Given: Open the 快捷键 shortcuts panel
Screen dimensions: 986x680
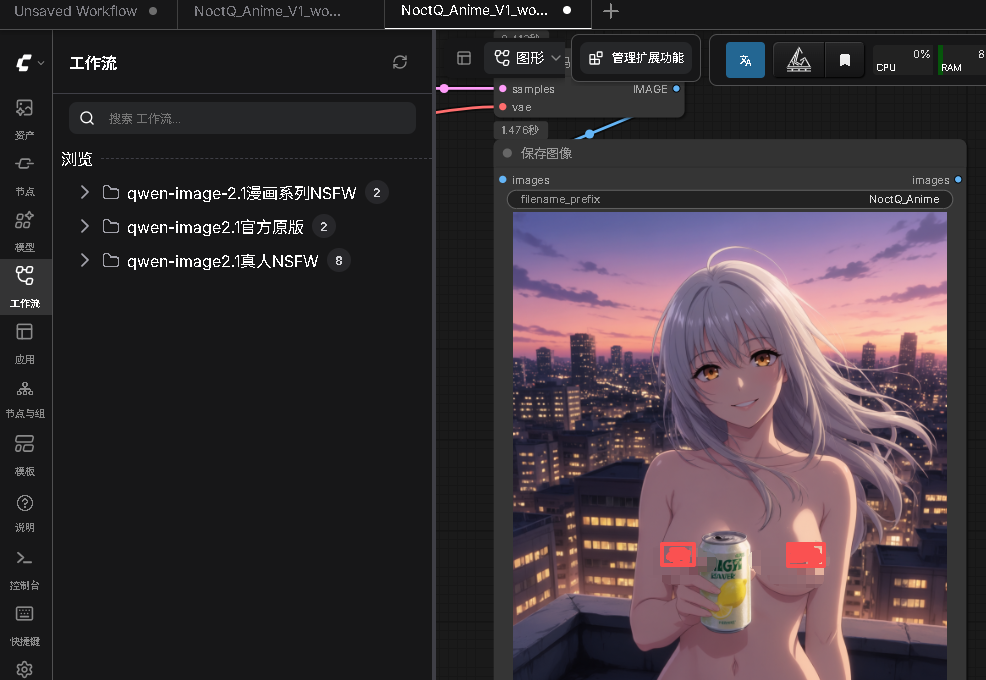Looking at the screenshot, I should pyautogui.click(x=25, y=625).
